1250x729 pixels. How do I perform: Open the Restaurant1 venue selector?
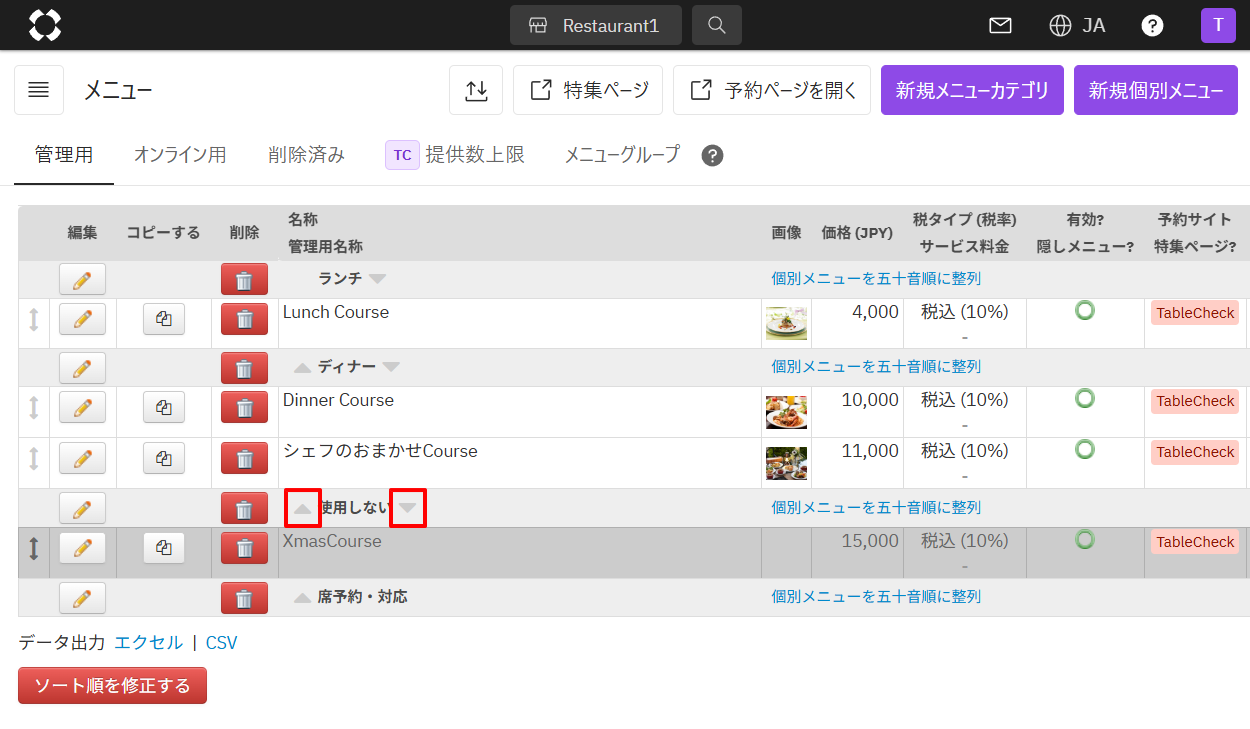[596, 25]
